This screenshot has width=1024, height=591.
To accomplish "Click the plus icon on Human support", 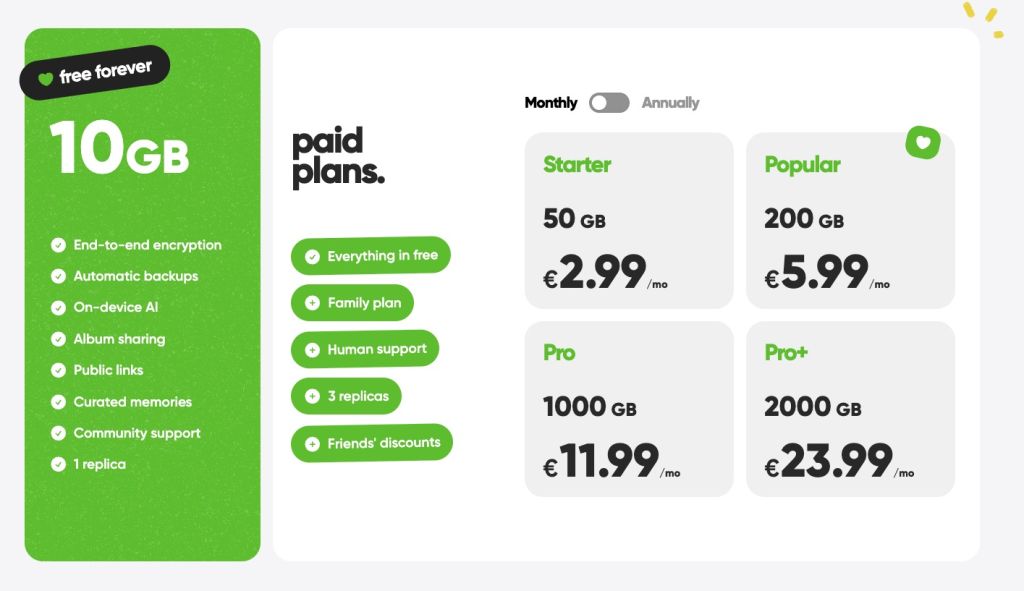I will pyautogui.click(x=312, y=350).
